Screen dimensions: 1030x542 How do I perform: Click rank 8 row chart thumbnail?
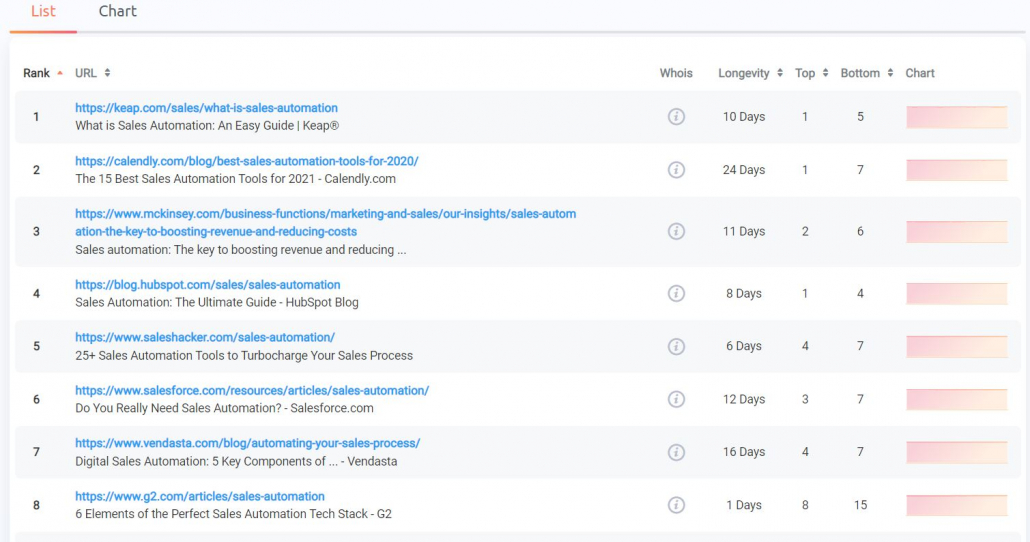pos(956,505)
